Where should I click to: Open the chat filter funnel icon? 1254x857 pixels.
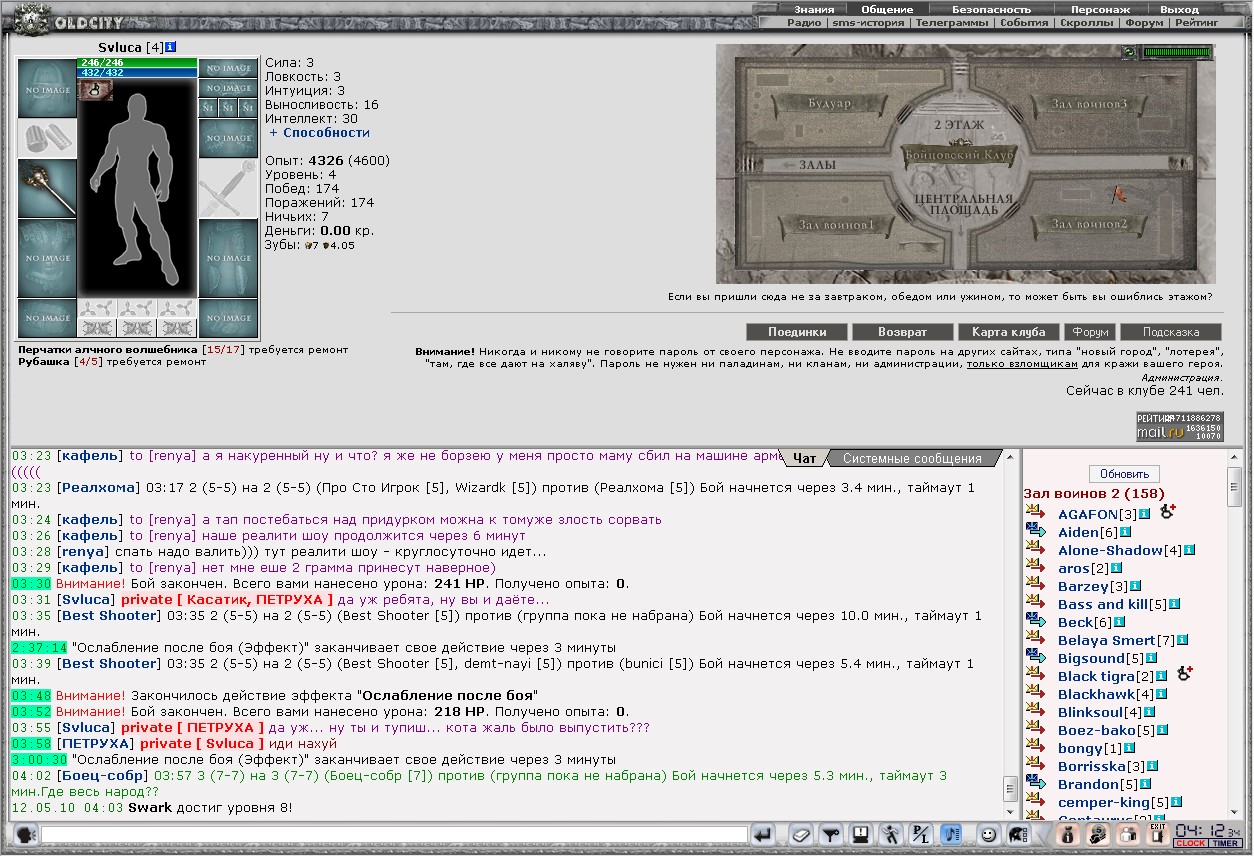tap(830, 834)
